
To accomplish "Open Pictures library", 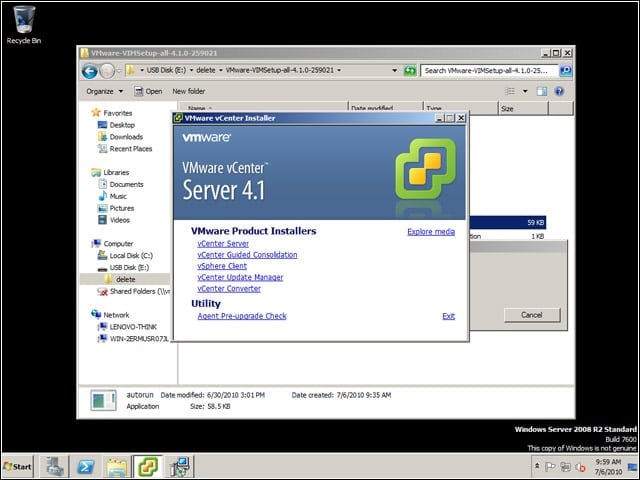I will [116, 208].
